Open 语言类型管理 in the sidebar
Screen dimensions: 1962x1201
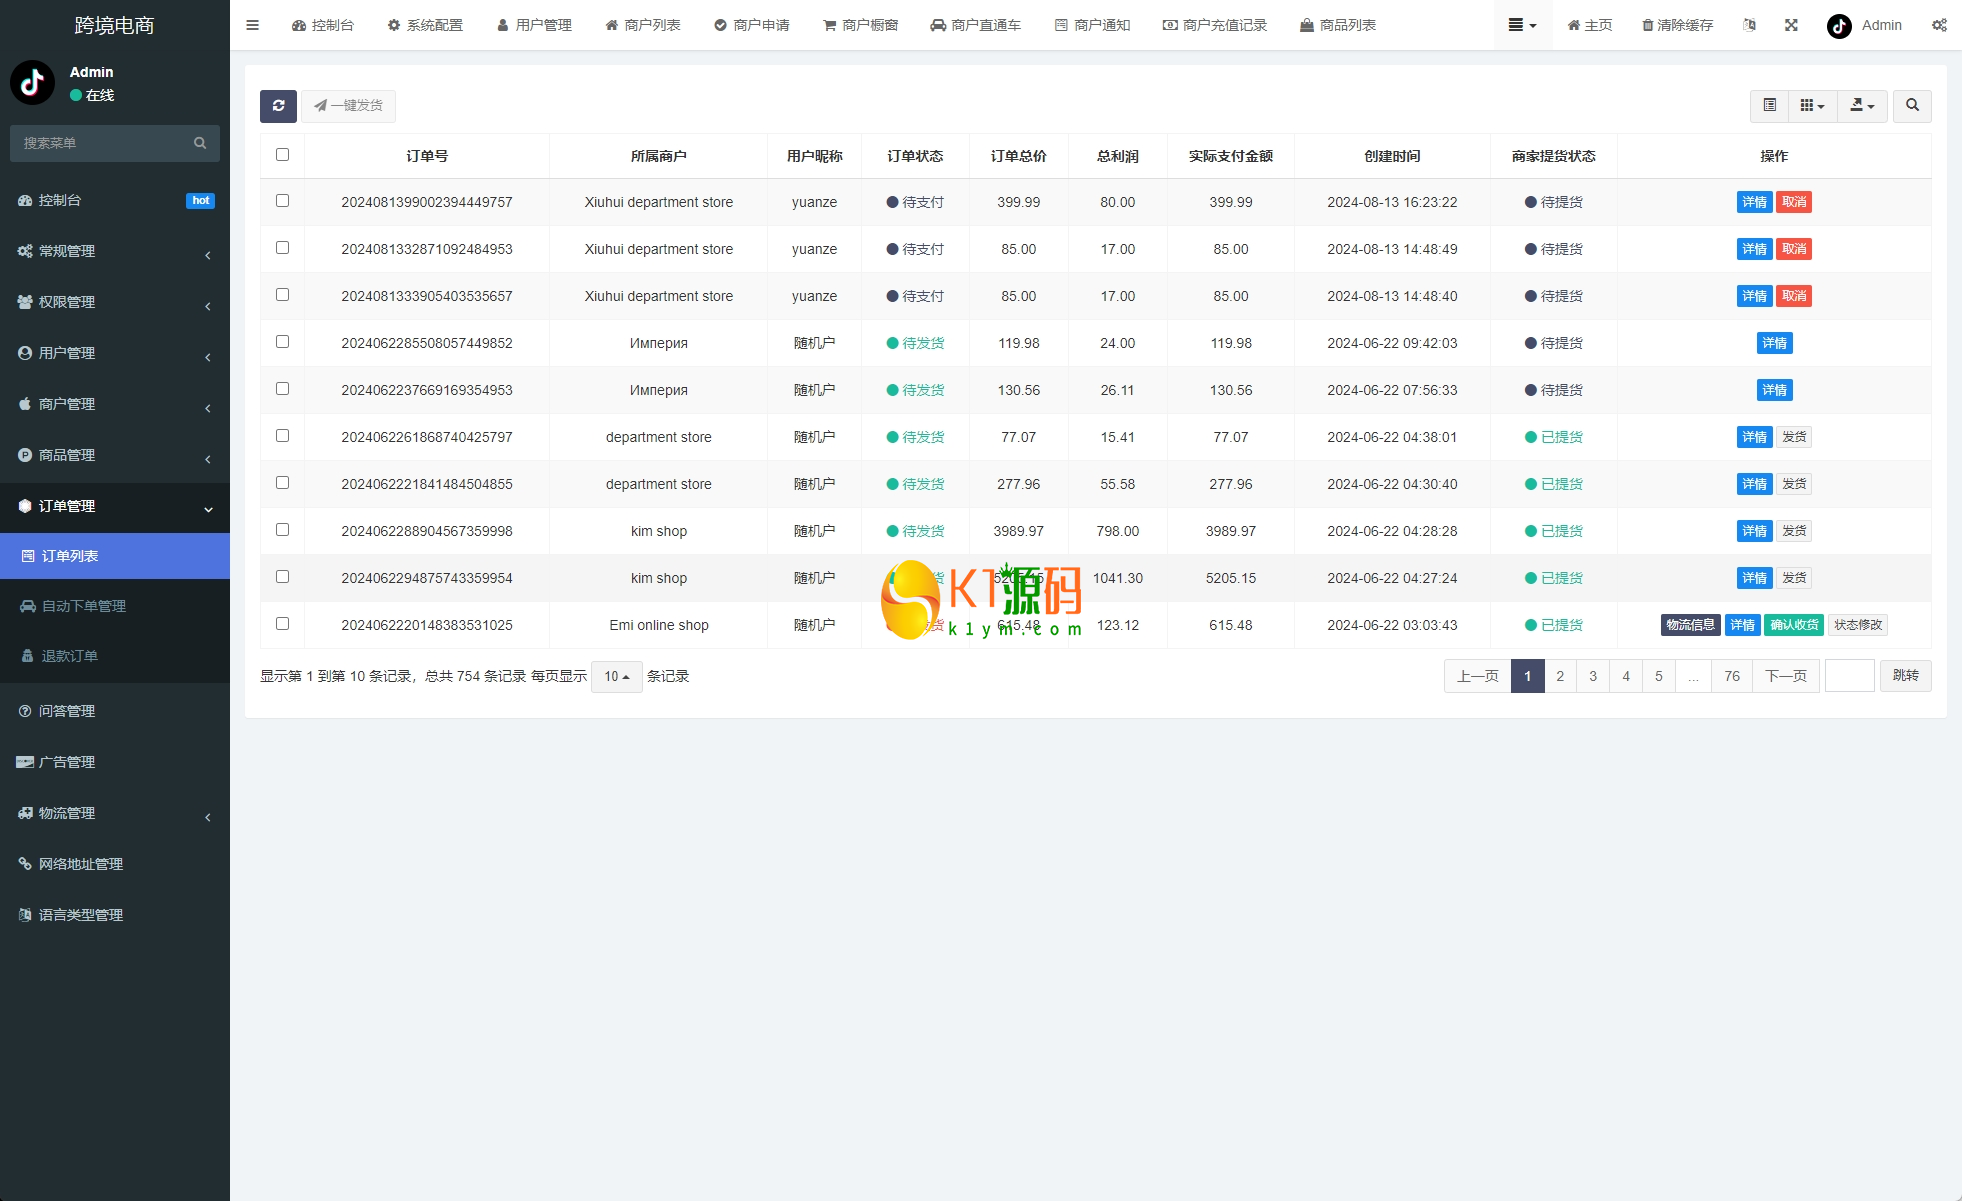[x=115, y=915]
